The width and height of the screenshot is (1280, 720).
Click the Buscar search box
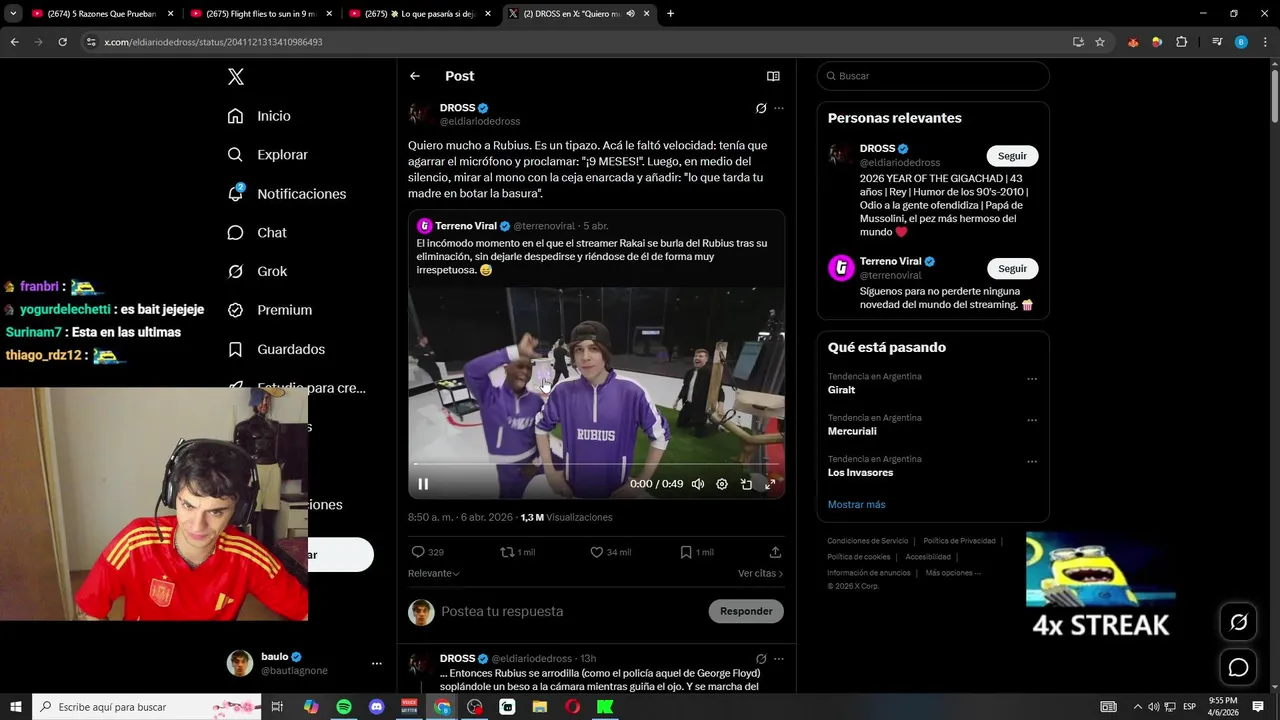(x=933, y=76)
